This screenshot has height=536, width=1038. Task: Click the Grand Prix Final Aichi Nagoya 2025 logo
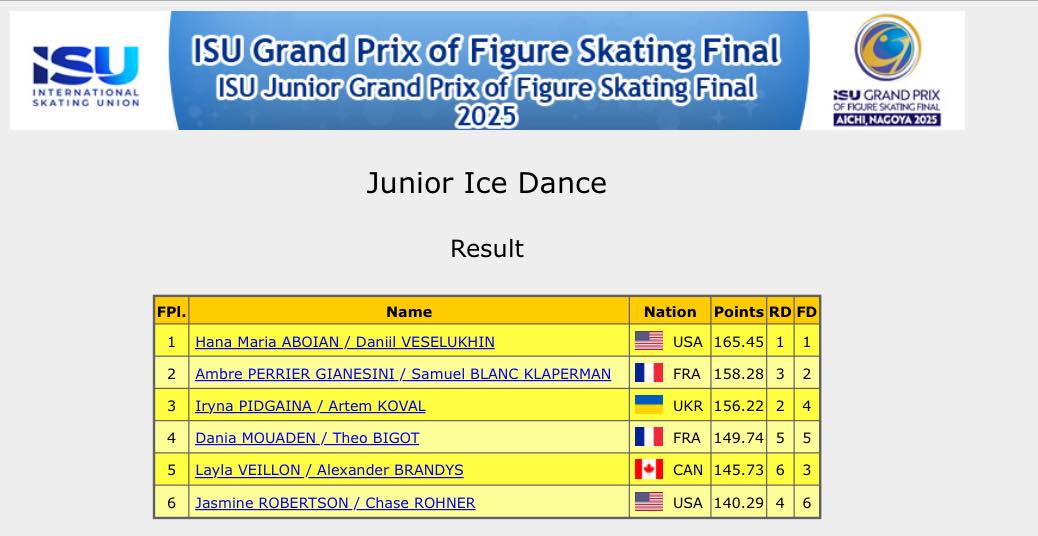point(887,70)
